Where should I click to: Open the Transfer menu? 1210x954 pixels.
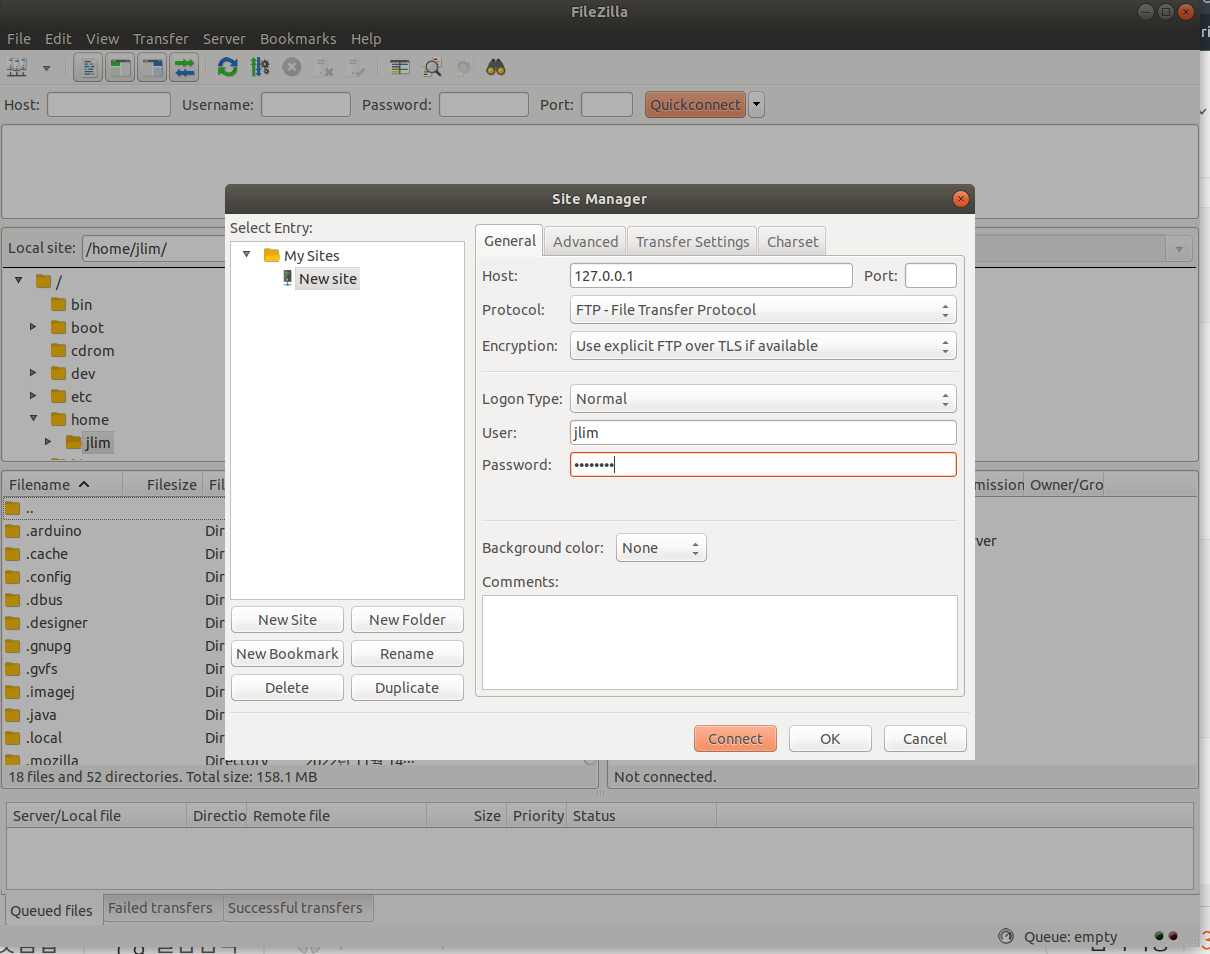point(161,39)
